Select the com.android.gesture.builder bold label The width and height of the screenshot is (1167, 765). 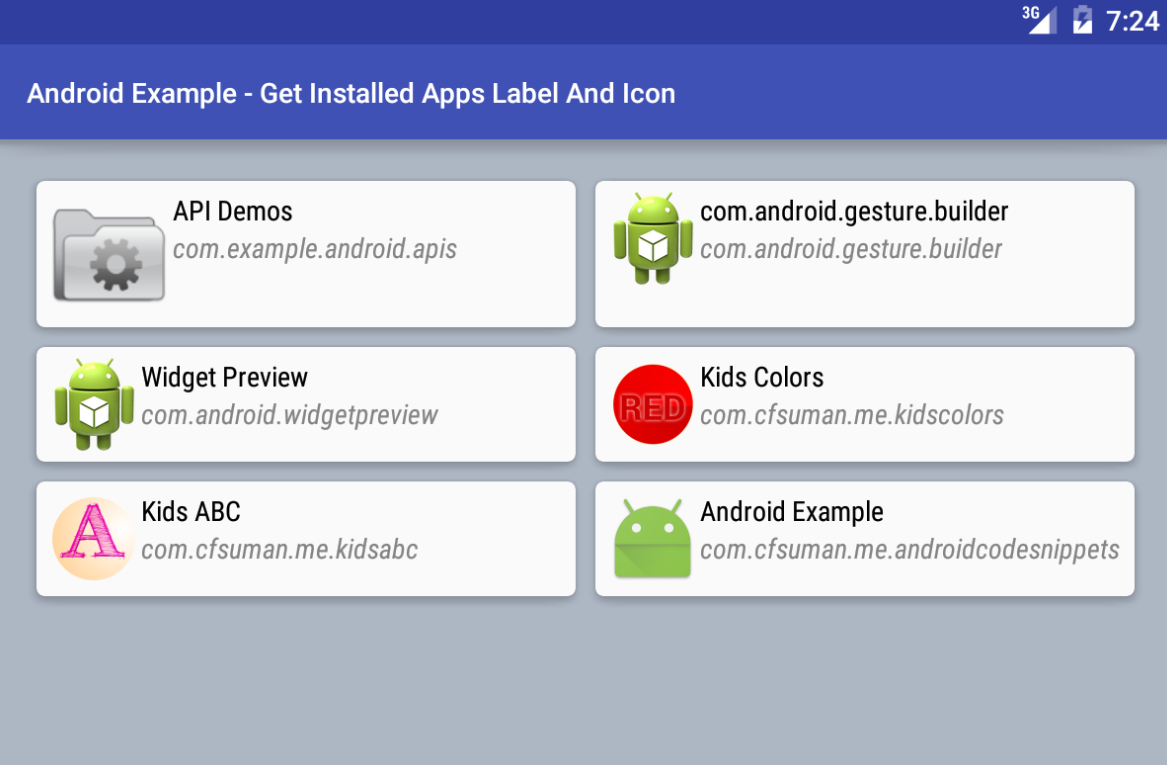click(x=854, y=212)
